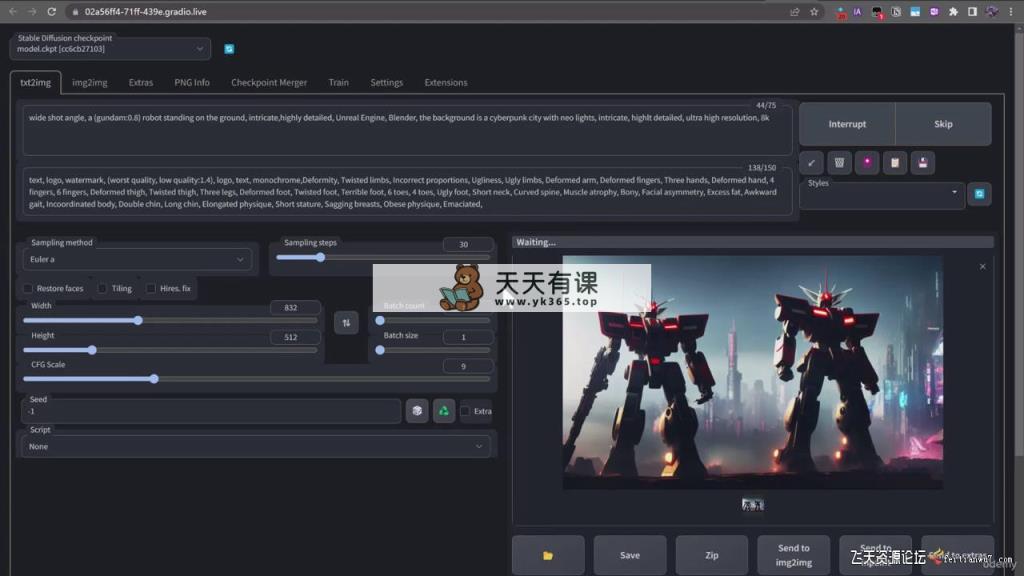Viewport: 1024px width, 576px height.
Task: Open the Train tab
Action: (x=338, y=82)
